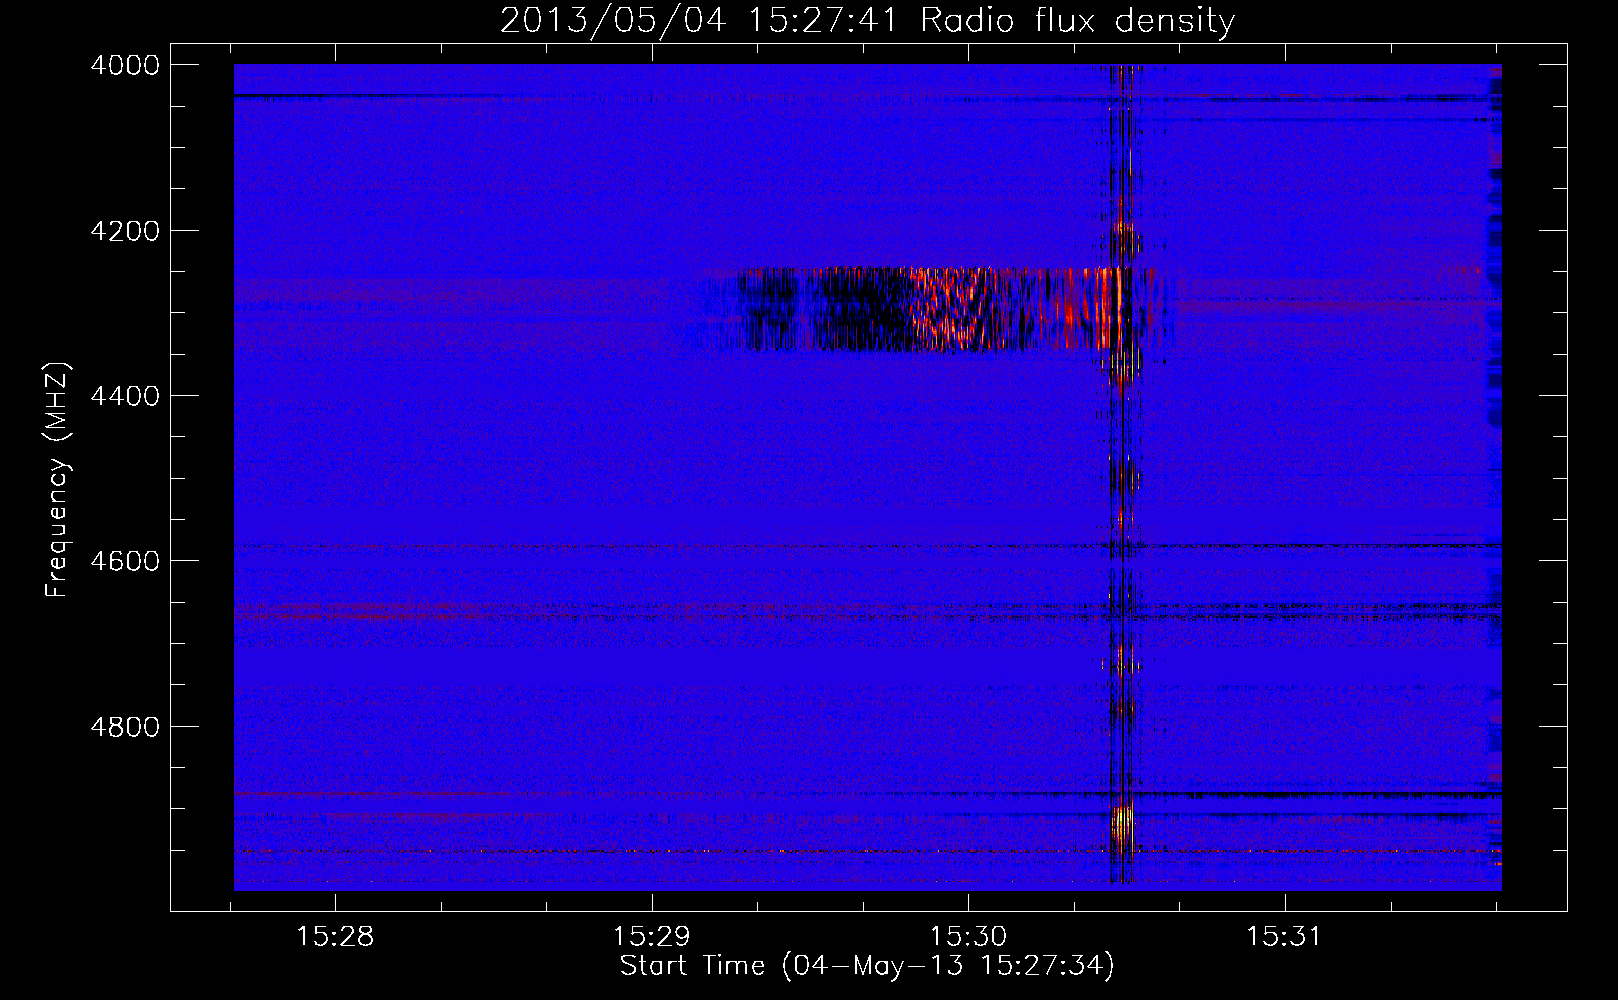Click the 'Start Time (04-May-13 15:27:34)' axis title
The width and height of the screenshot is (1618, 1000).
pos(867,966)
